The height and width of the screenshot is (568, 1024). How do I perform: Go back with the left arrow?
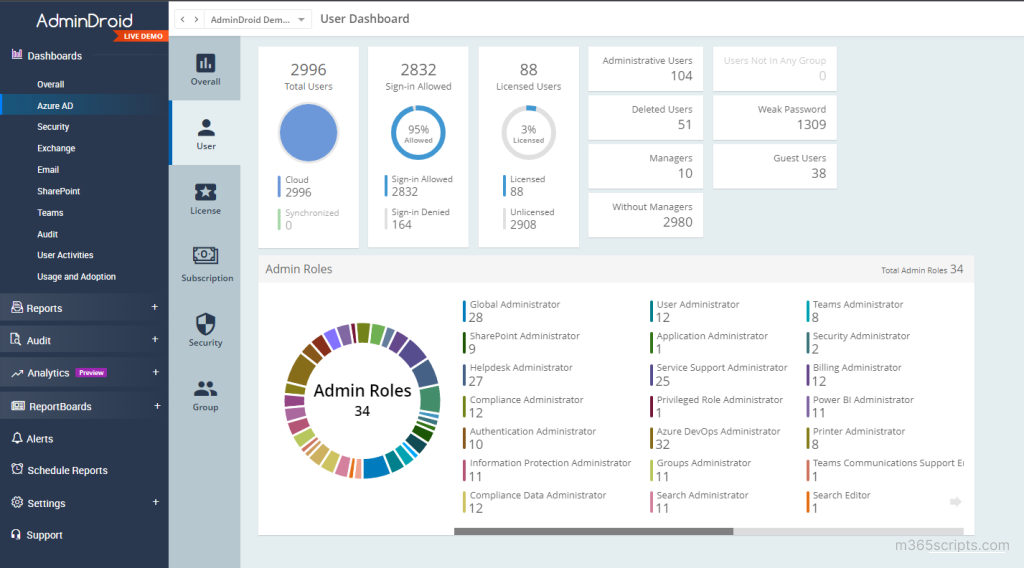[x=183, y=20]
